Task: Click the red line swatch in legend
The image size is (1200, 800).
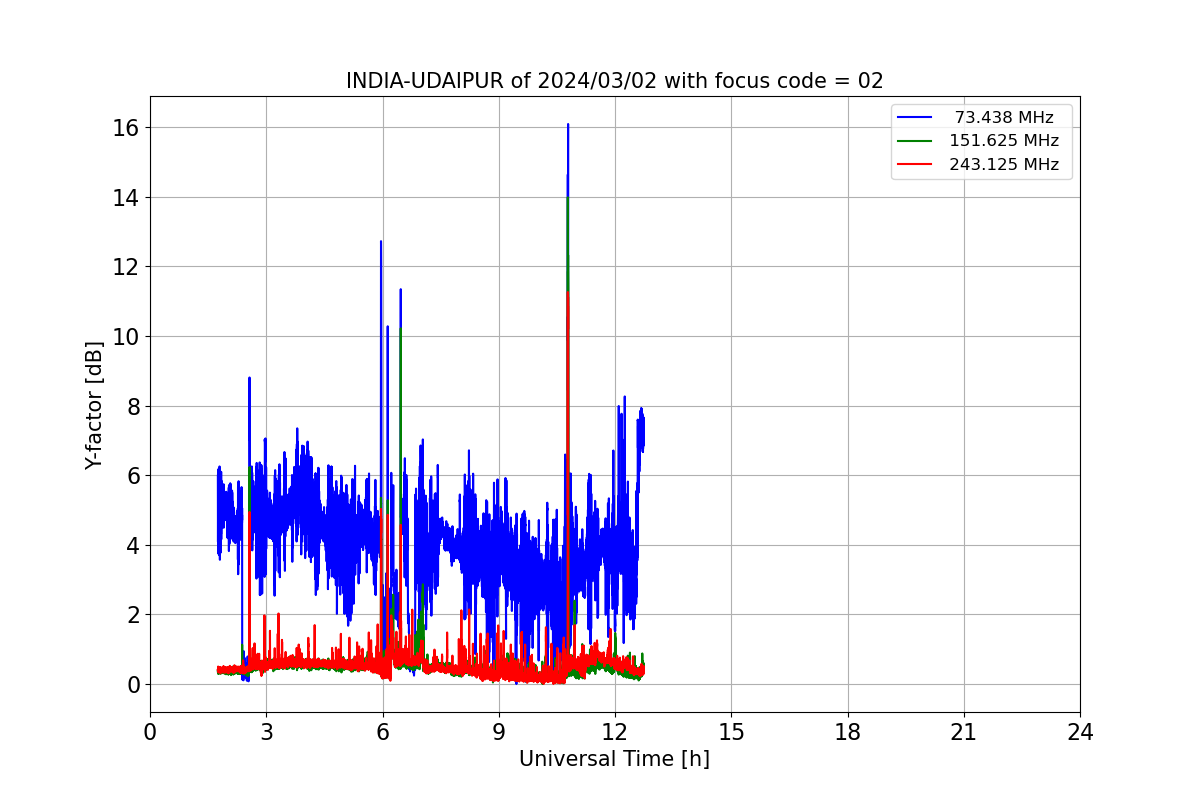Action: click(x=915, y=165)
